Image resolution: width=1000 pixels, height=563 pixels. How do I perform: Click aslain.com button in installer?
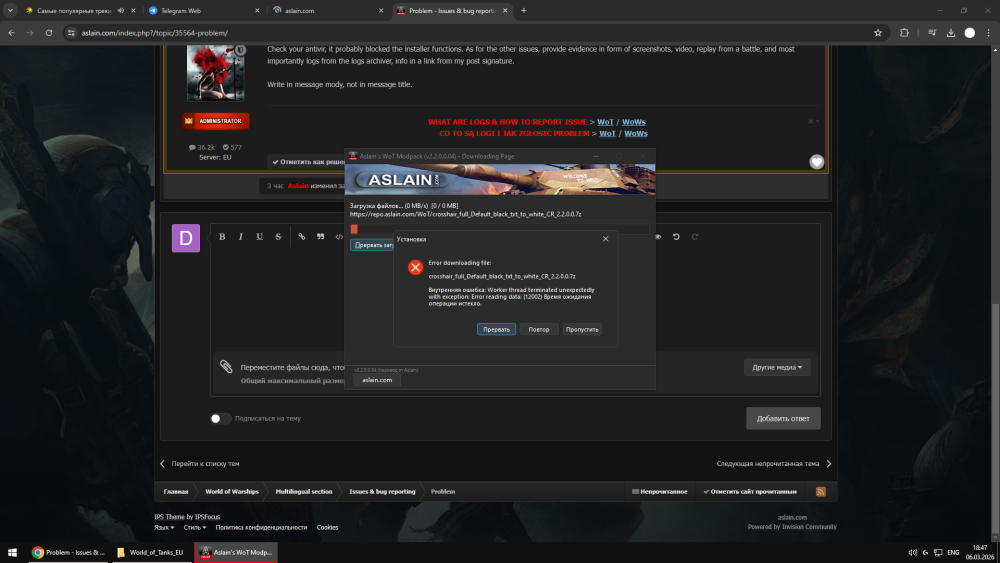[377, 380]
